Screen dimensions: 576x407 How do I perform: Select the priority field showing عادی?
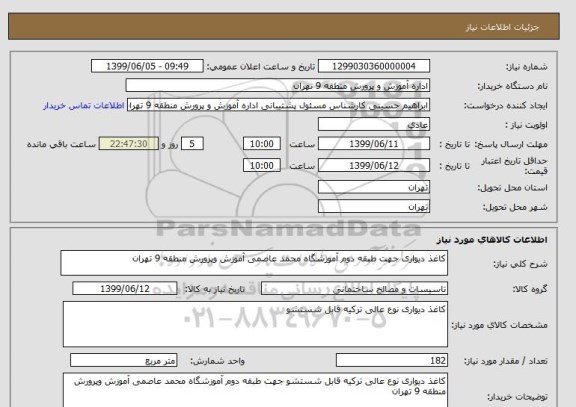click(374, 125)
